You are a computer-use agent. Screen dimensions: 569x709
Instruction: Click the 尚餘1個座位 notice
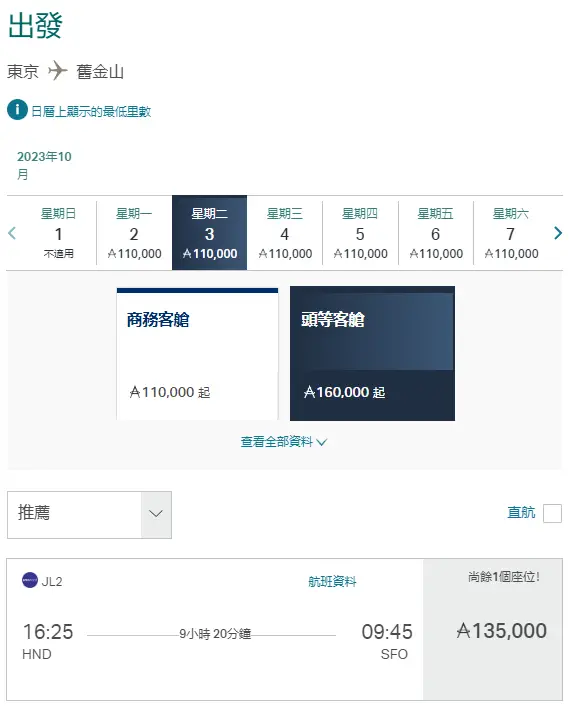[503, 577]
